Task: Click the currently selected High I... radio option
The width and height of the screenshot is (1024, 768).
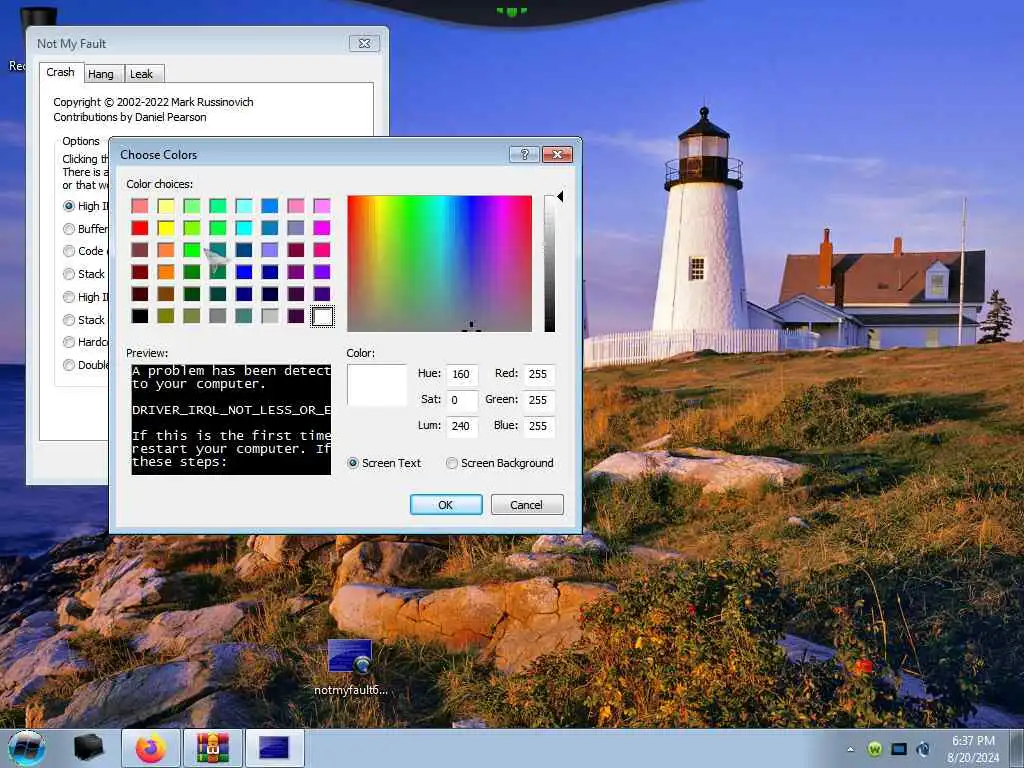Action: 69,206
